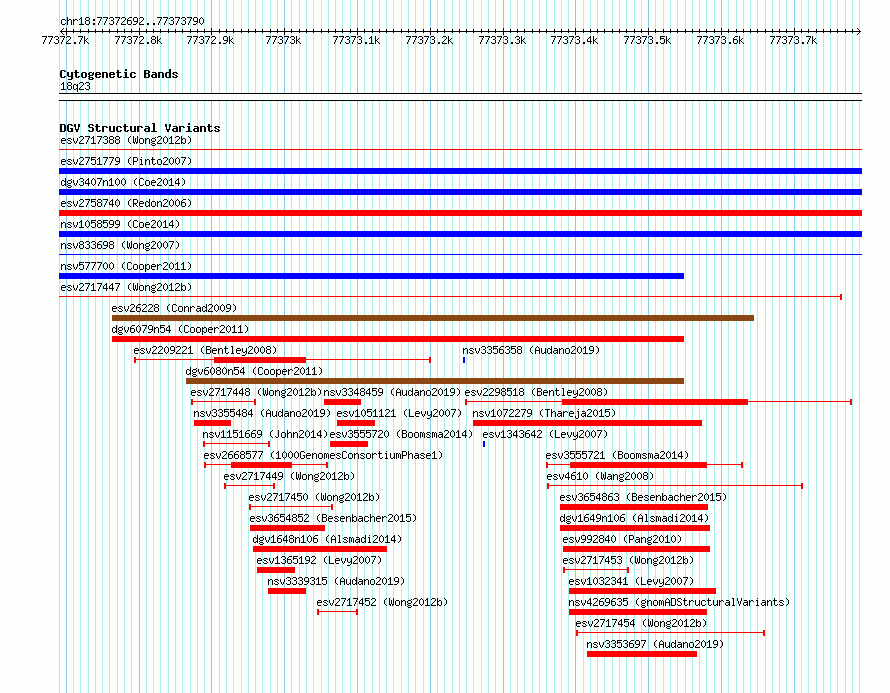Image resolution: width=890 pixels, height=693 pixels.
Task: Open the esv2717453 (Wong2012b) label
Action: [x=628, y=560]
